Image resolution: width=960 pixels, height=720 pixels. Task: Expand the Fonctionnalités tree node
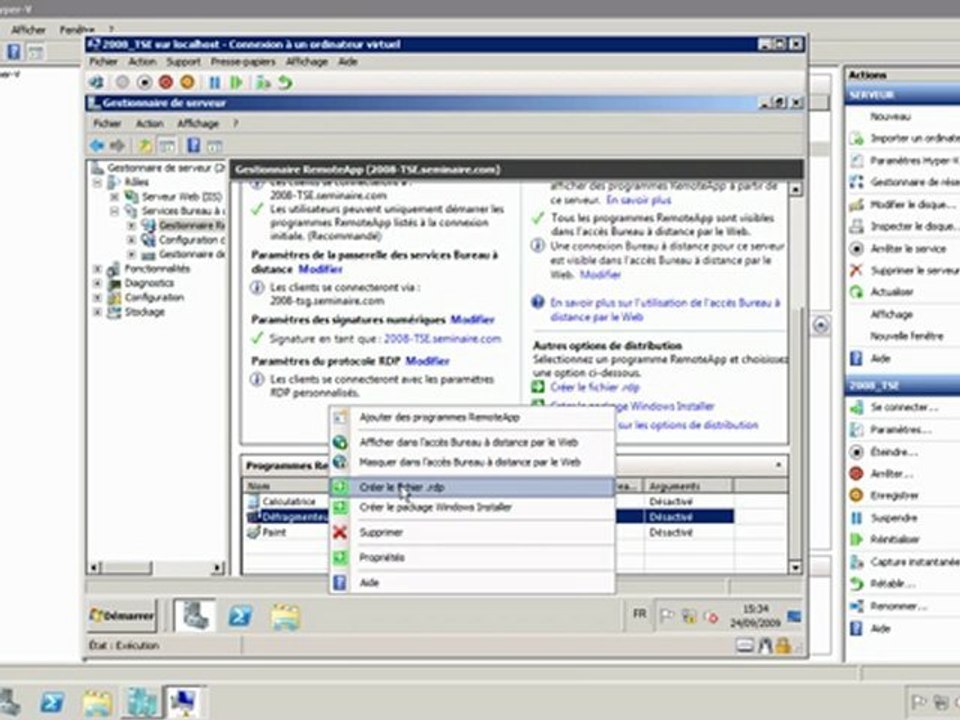tap(97, 269)
